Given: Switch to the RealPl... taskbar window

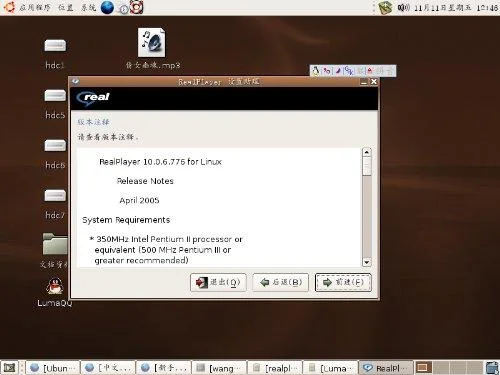Looking at the screenshot, I should coord(386,368).
